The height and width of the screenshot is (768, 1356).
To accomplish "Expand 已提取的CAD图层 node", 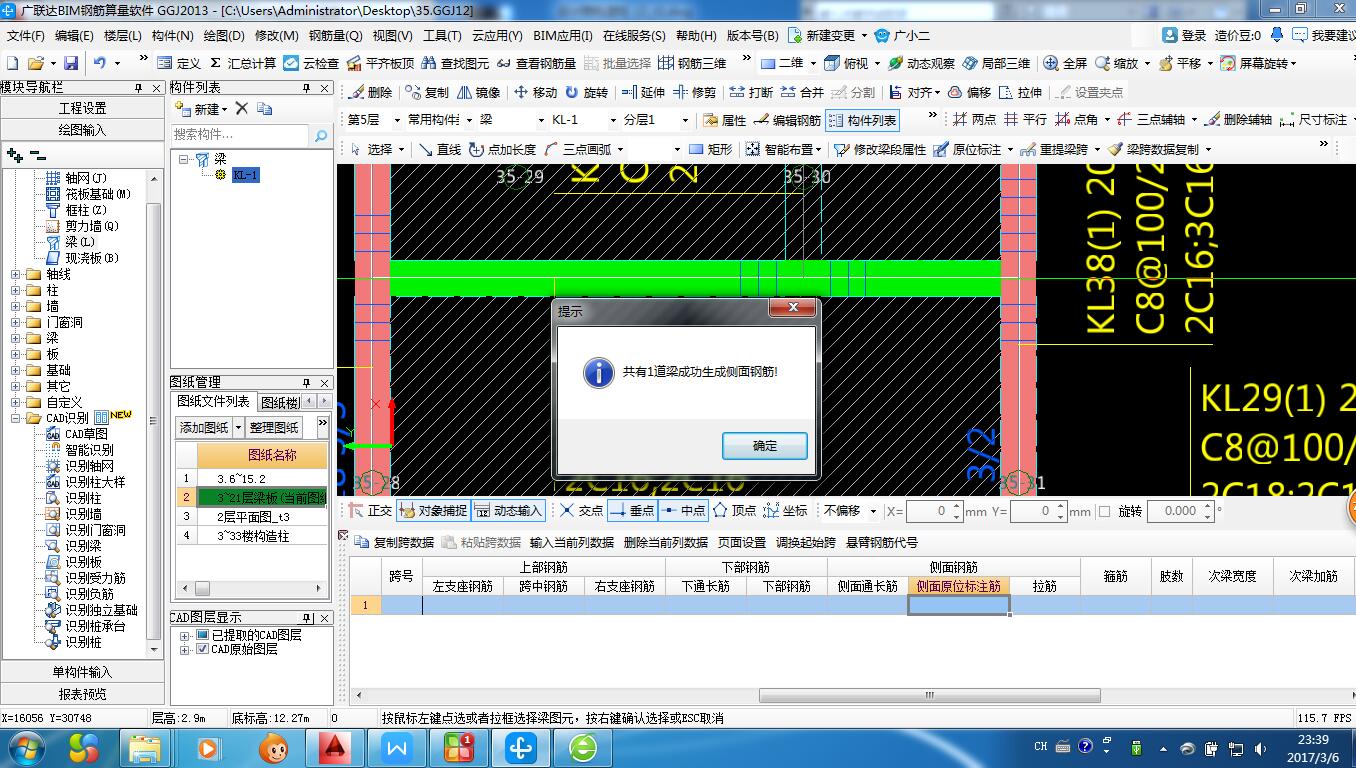I will tap(184, 635).
